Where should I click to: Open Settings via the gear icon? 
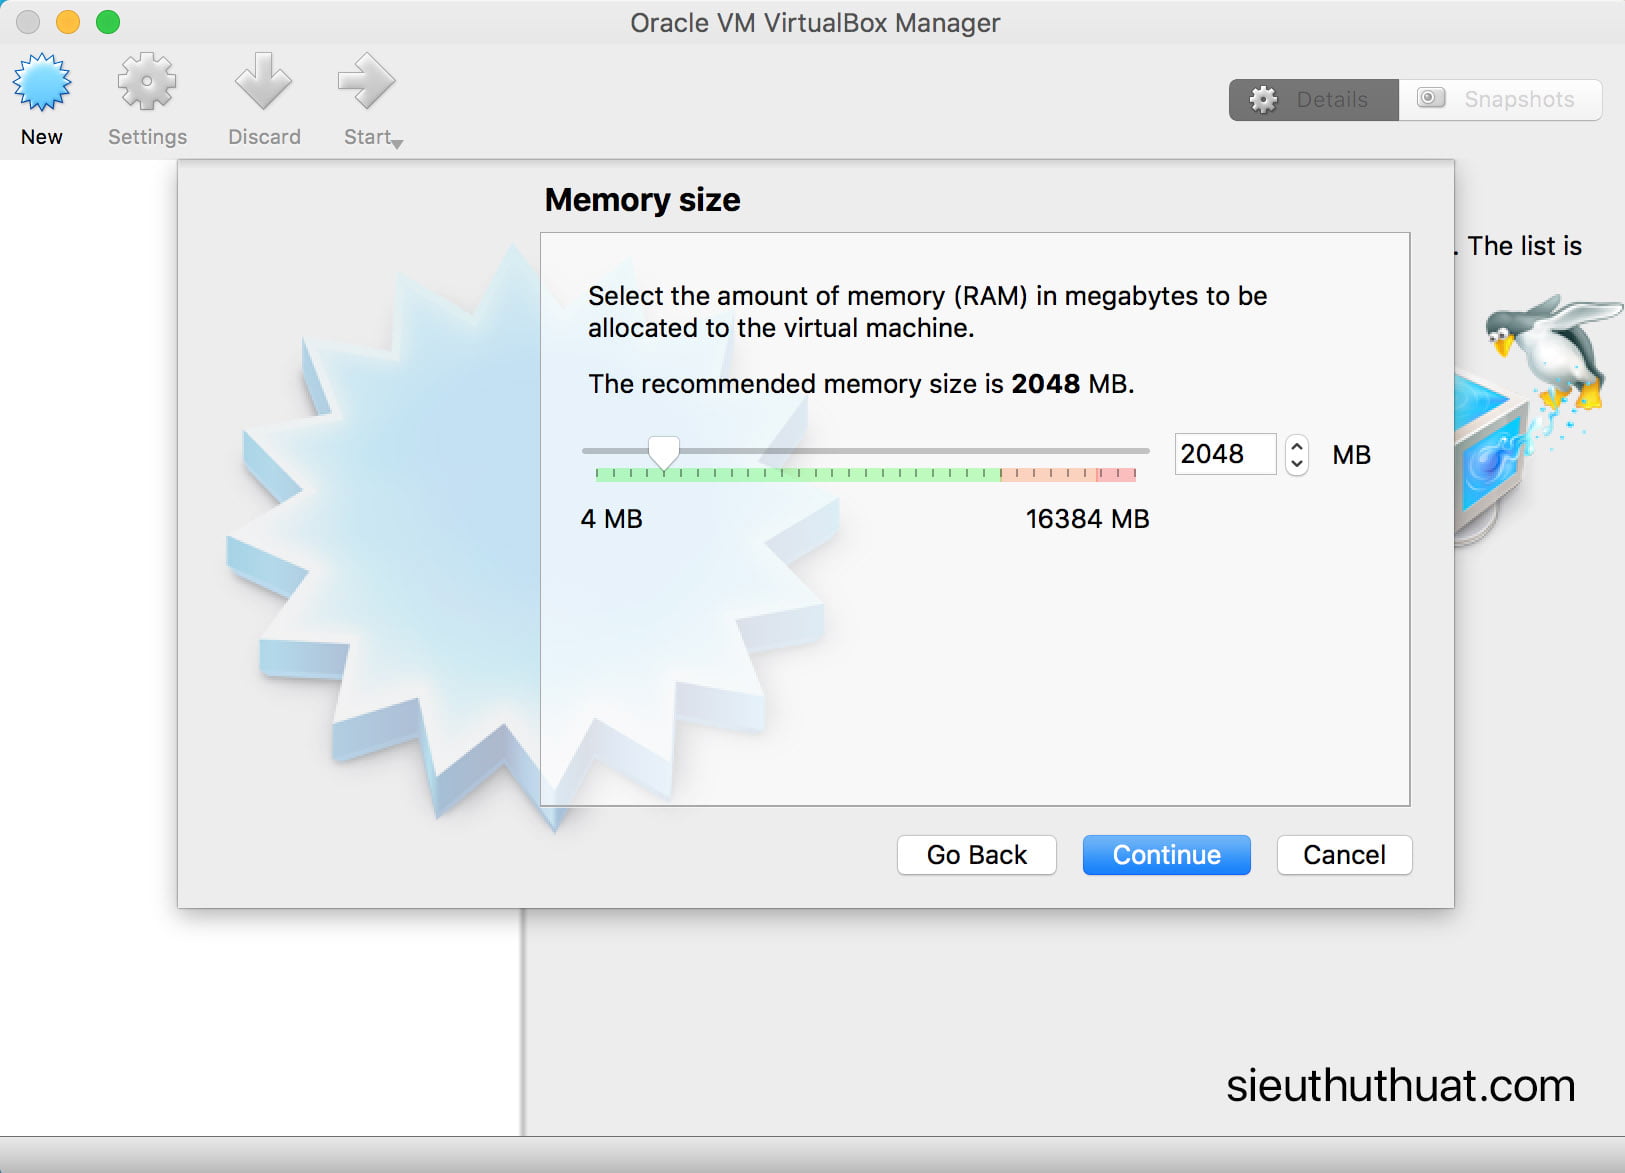pyautogui.click(x=147, y=83)
